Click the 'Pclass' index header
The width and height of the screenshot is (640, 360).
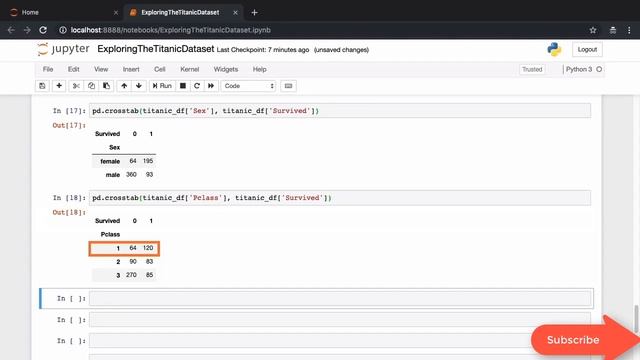click(110, 234)
